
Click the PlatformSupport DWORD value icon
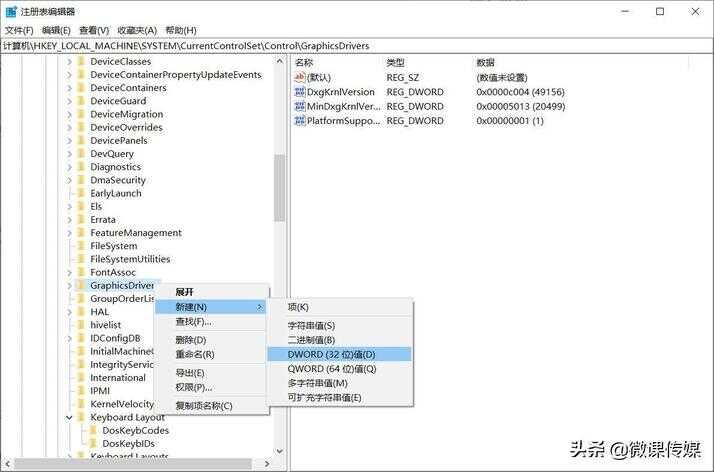[300, 121]
